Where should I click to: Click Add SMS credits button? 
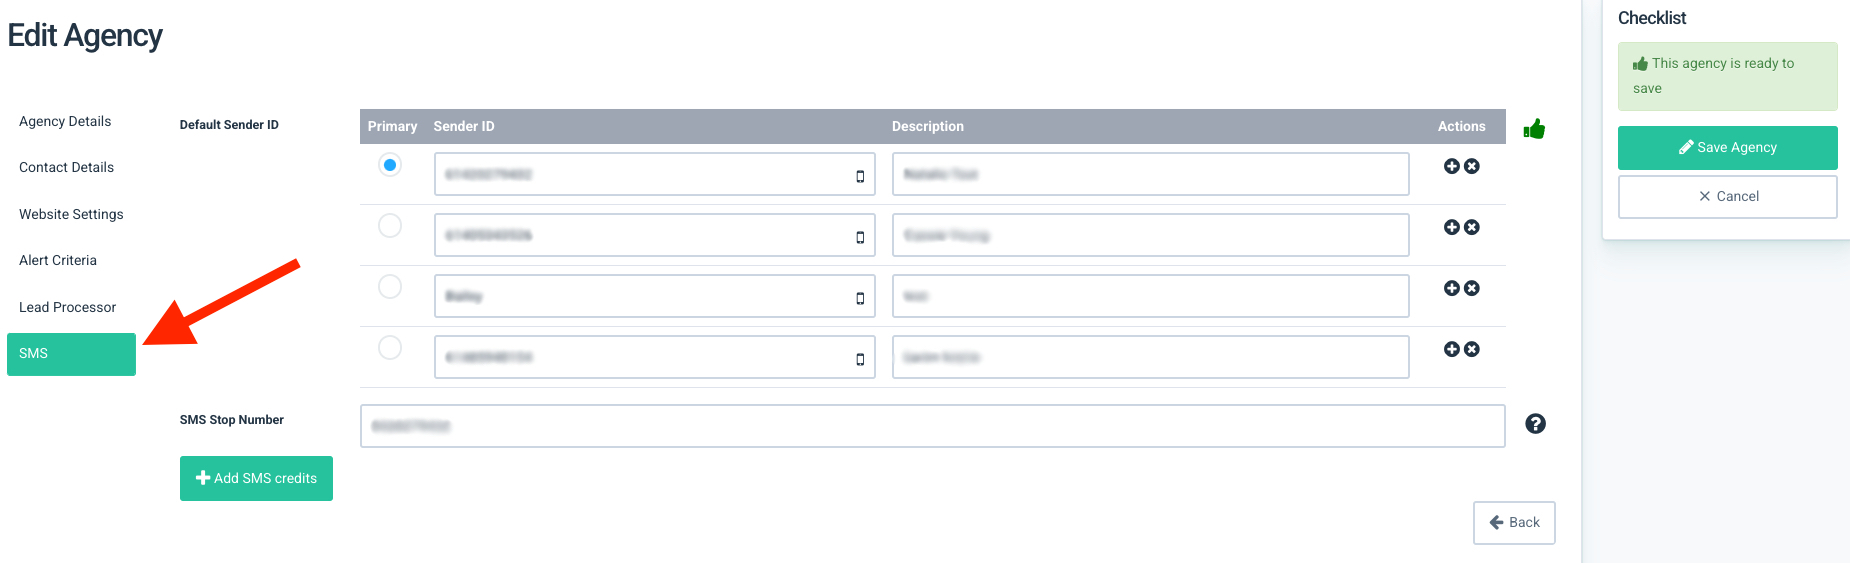click(256, 478)
